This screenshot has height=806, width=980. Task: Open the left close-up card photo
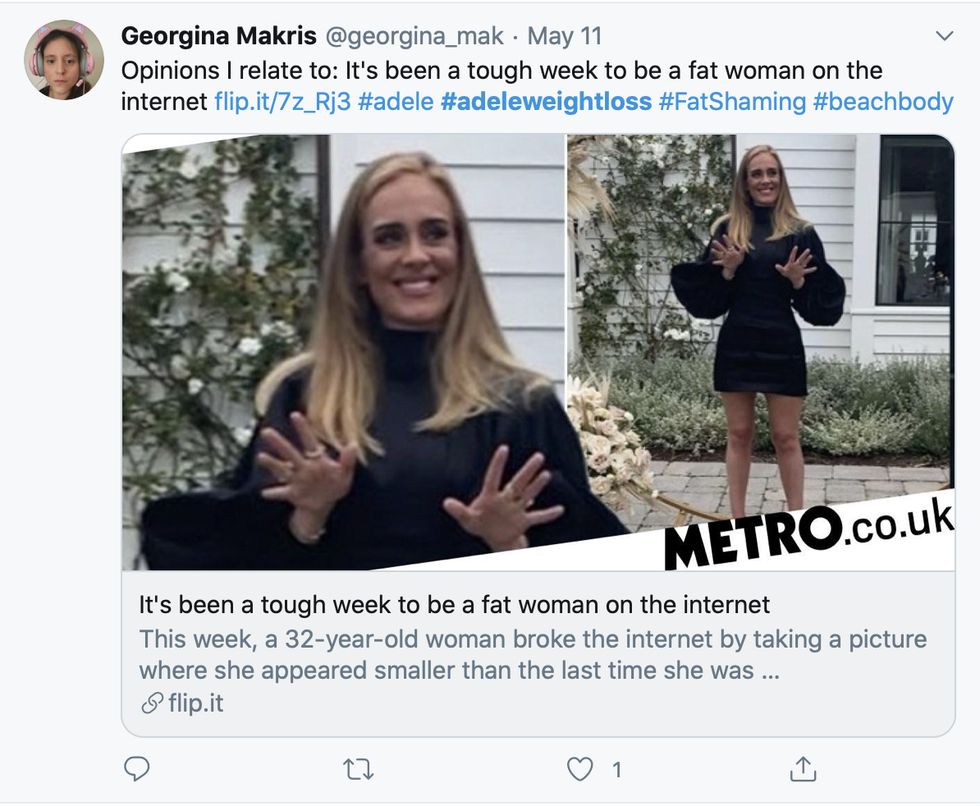point(343,352)
